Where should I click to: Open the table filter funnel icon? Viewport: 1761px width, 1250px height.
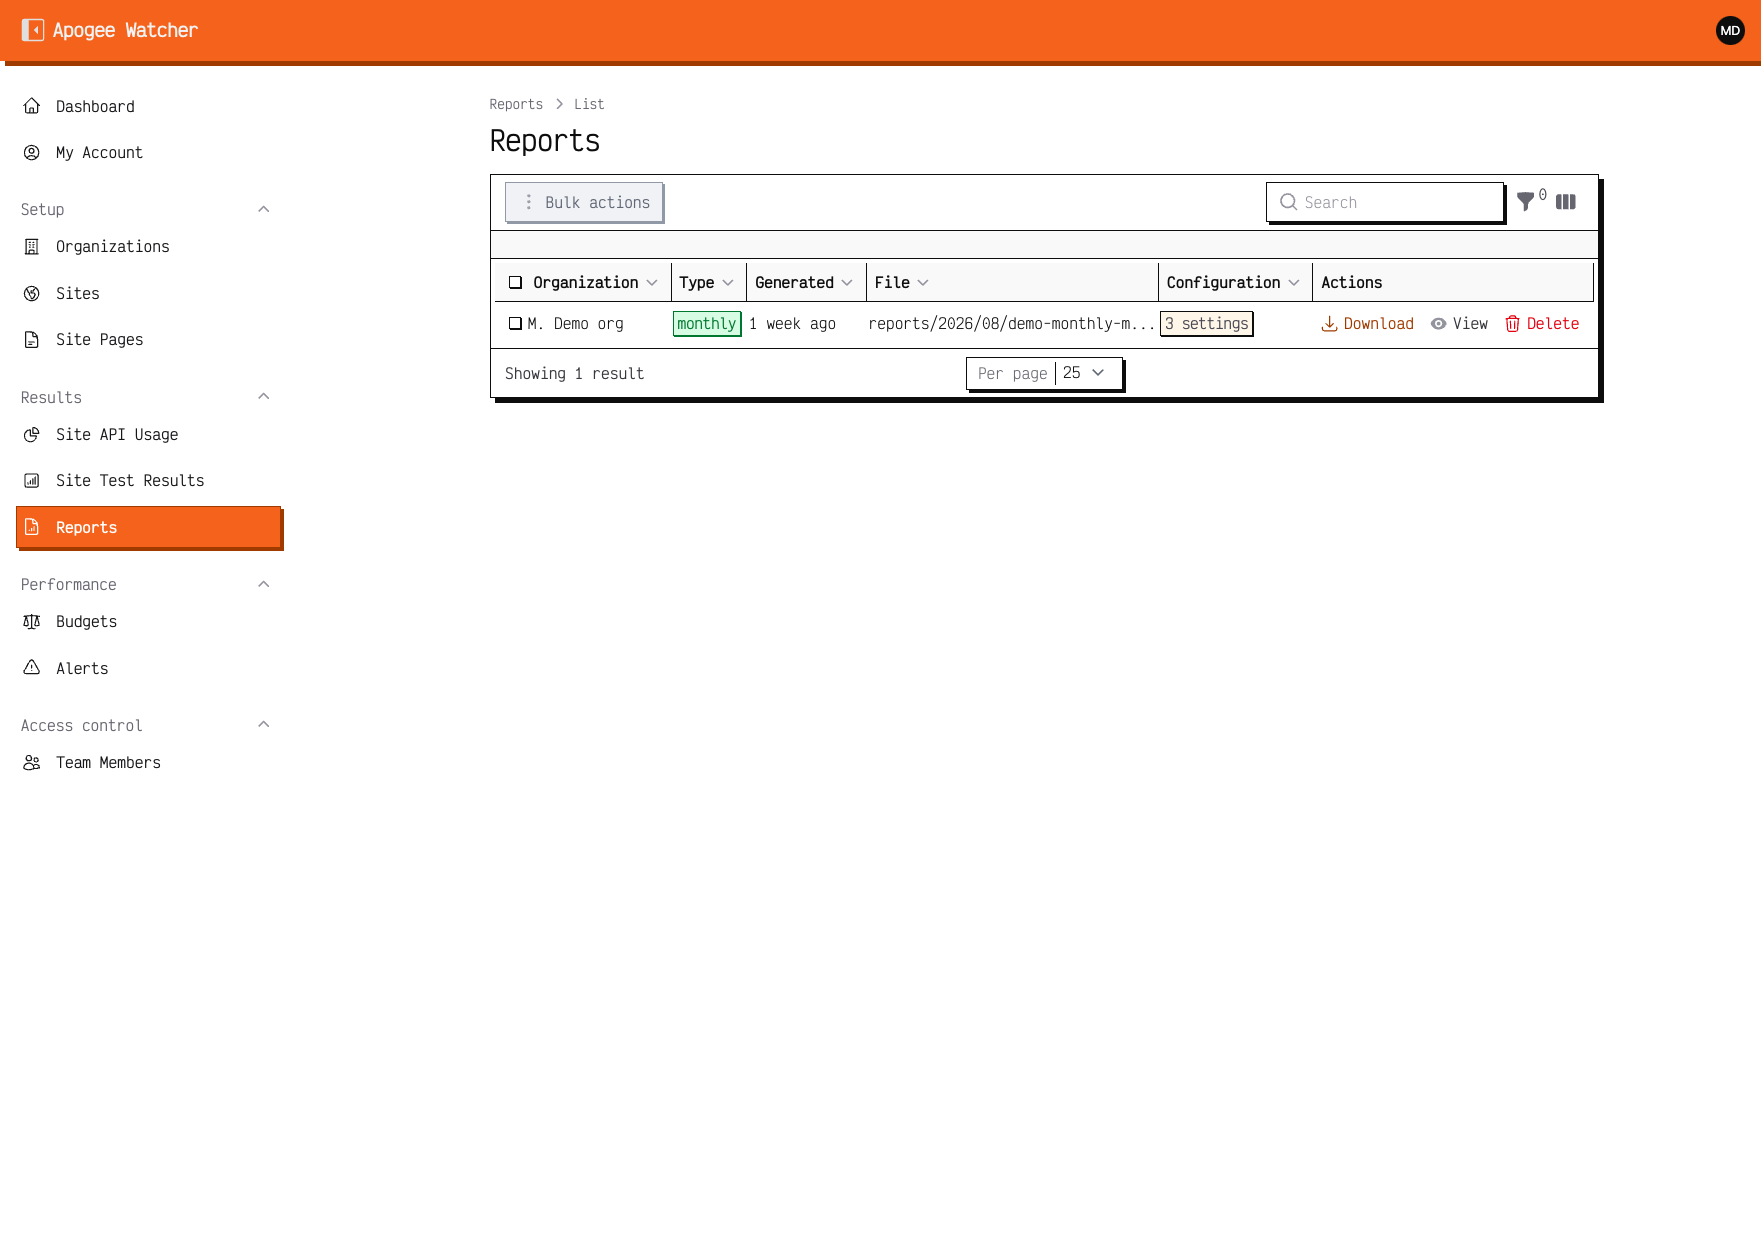click(x=1525, y=202)
